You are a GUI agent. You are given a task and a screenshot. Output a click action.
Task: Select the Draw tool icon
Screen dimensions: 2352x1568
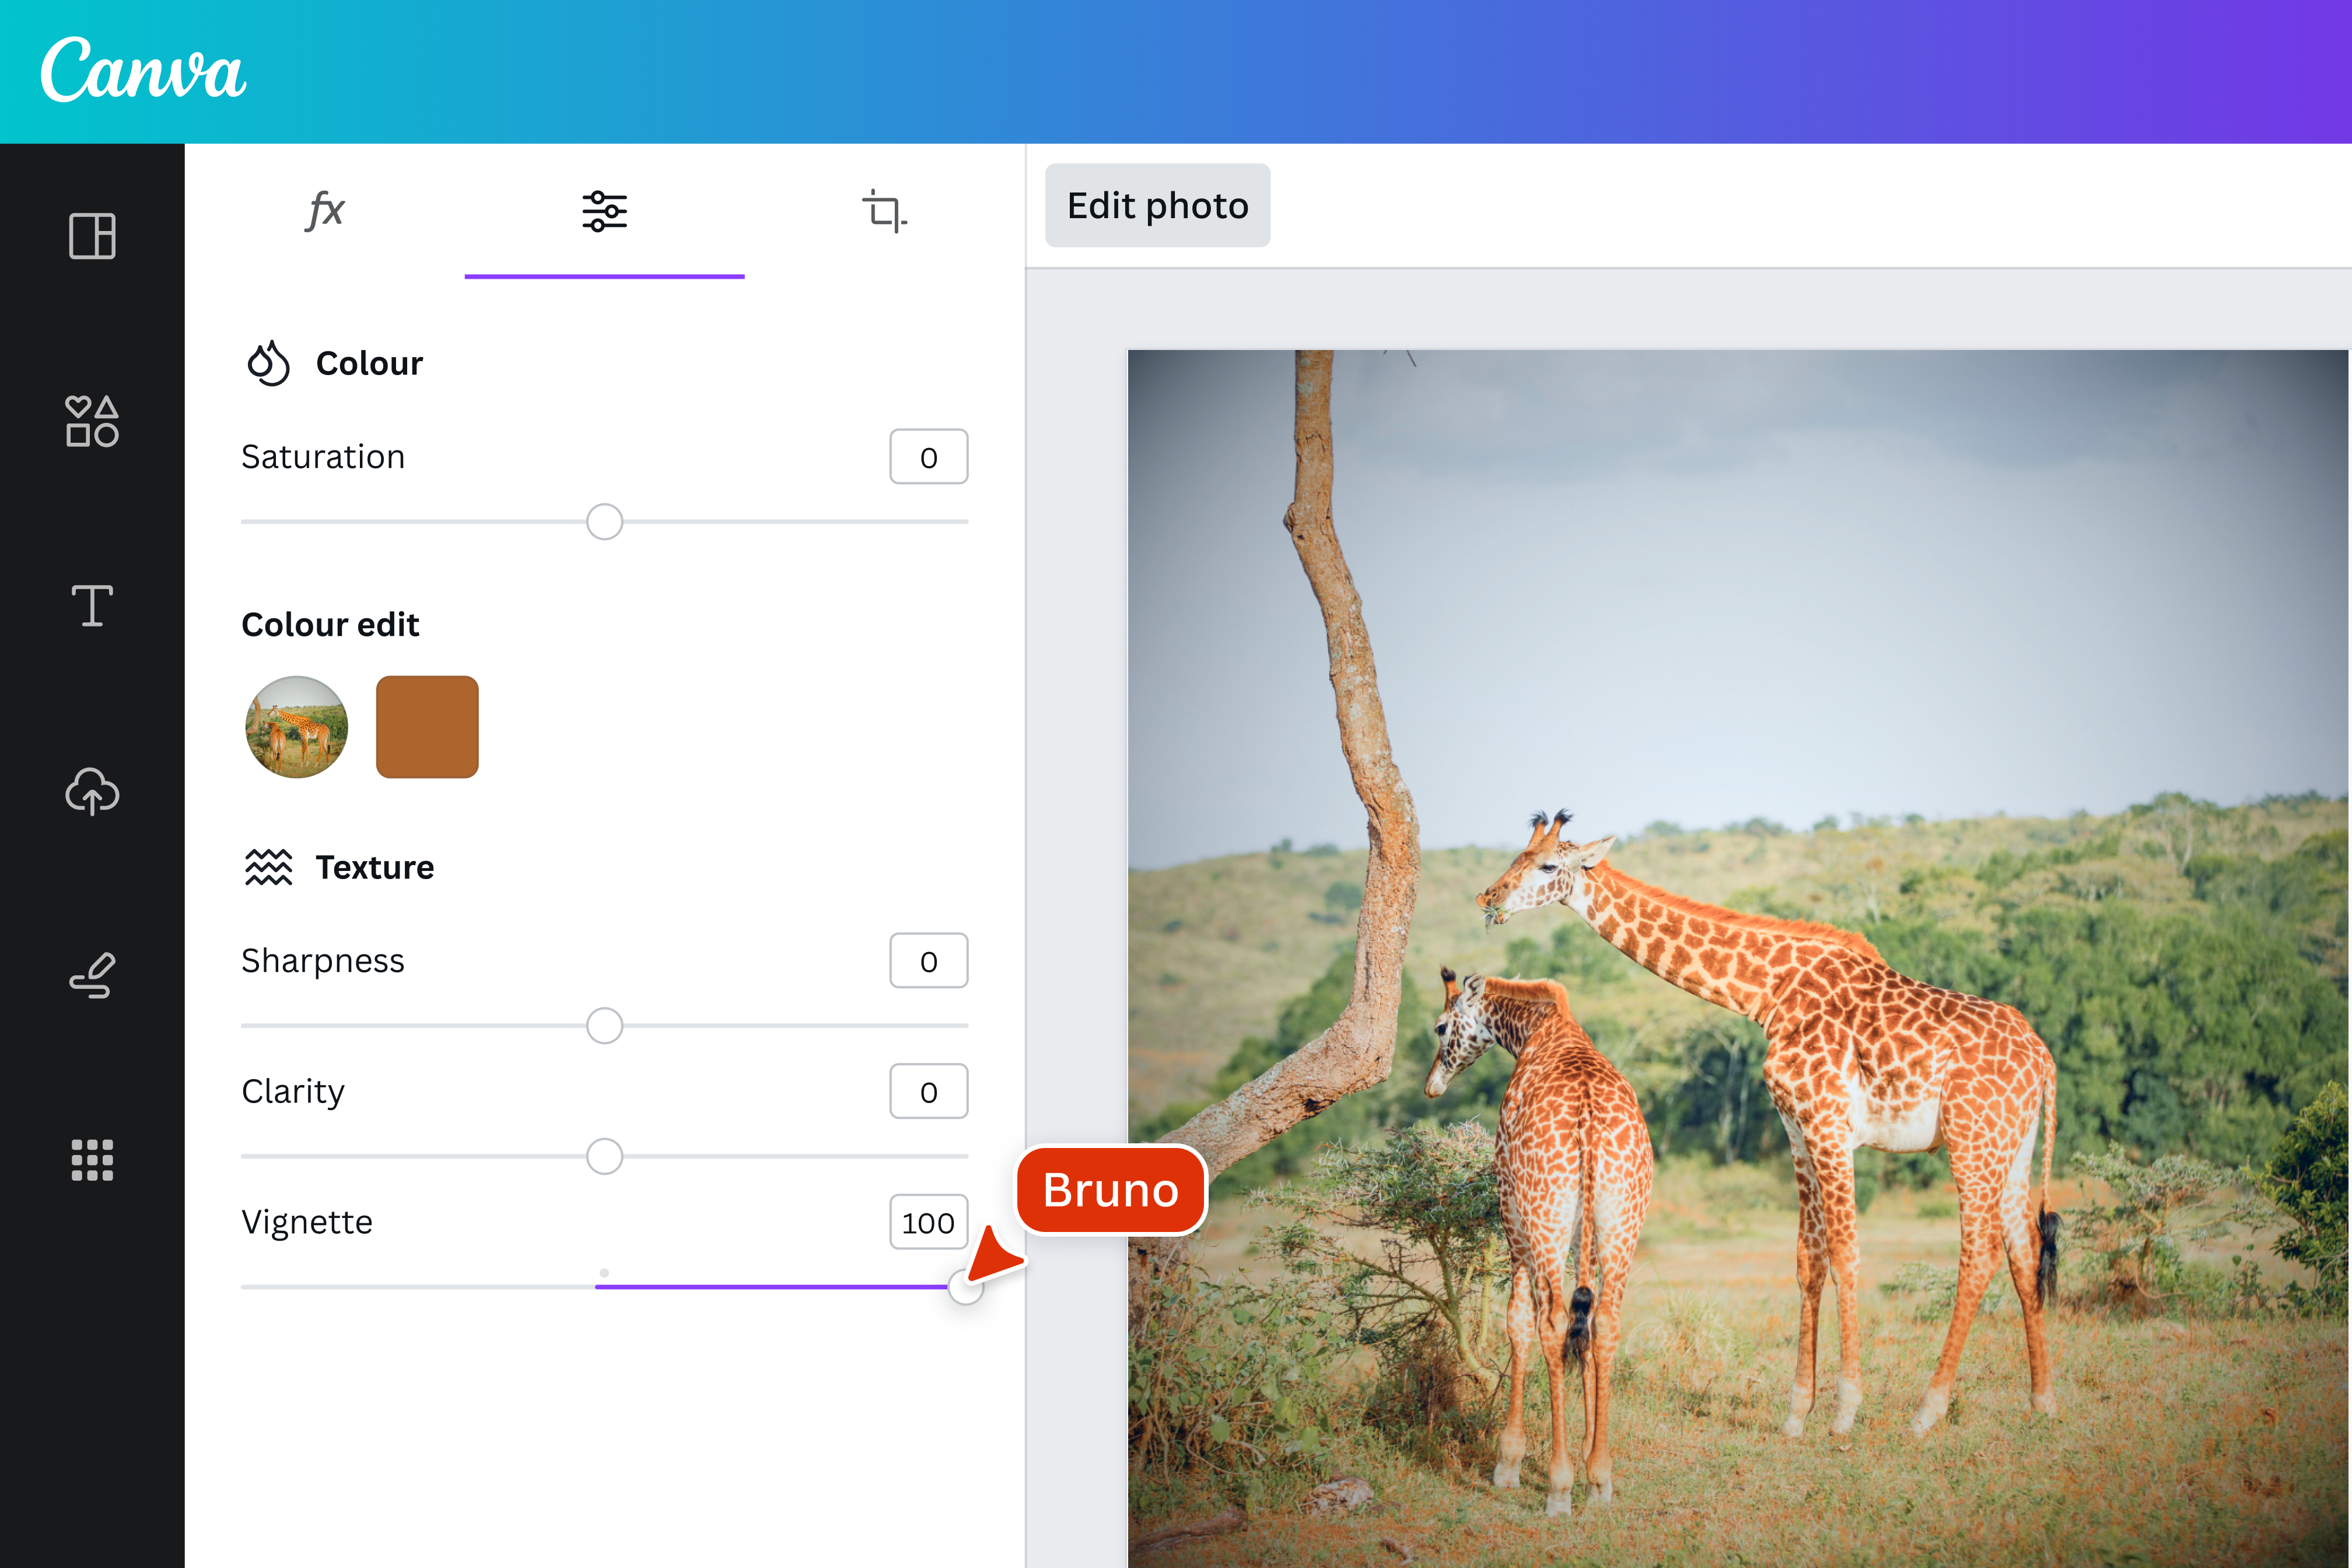click(92, 976)
